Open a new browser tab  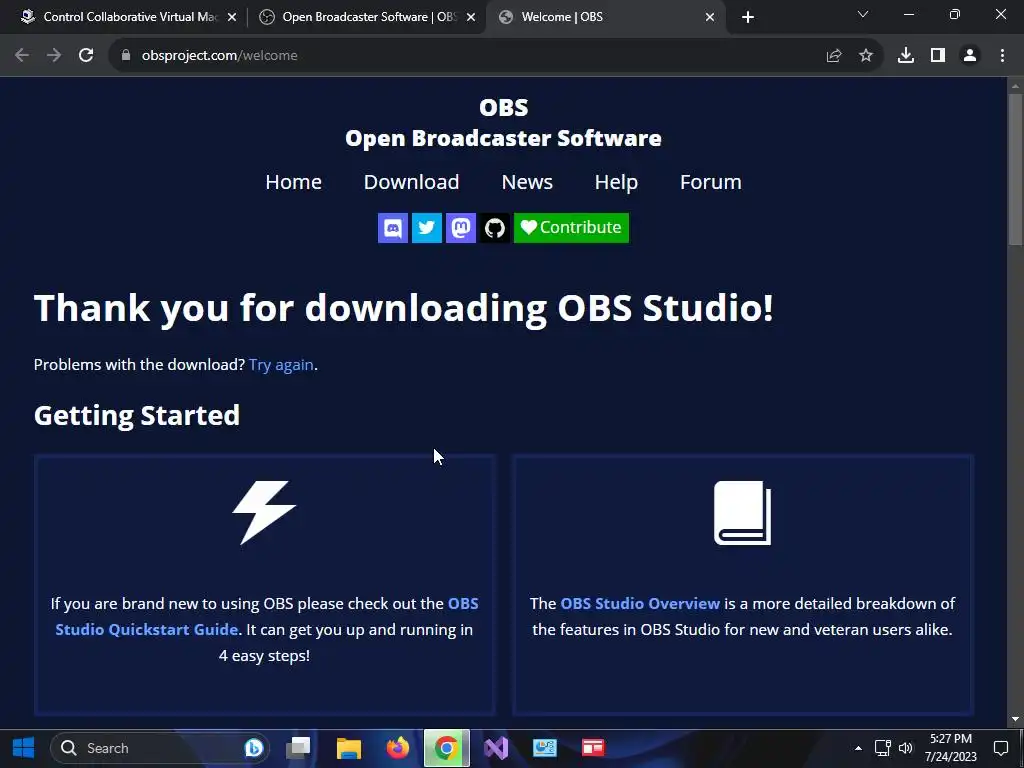[748, 17]
